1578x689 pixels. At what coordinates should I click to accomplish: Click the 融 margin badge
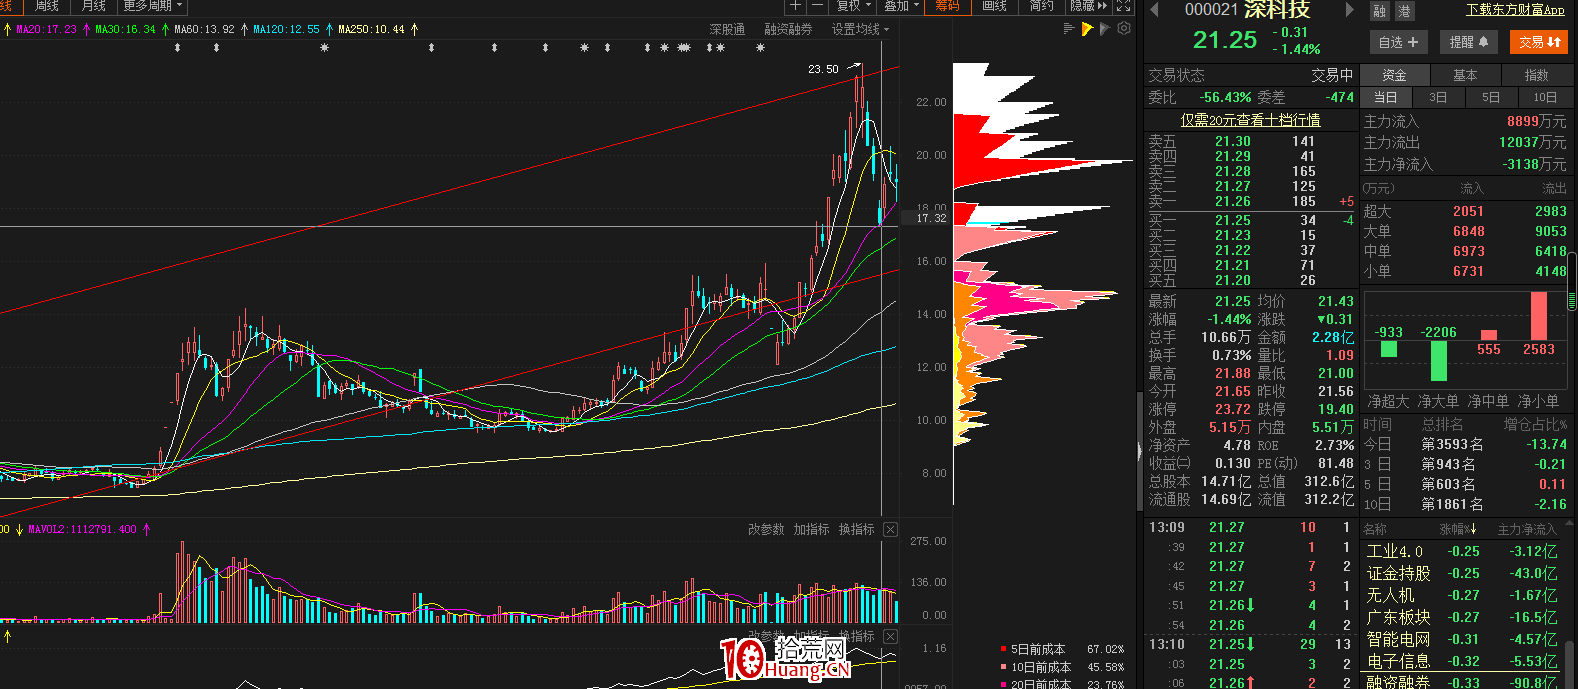pyautogui.click(x=1380, y=11)
